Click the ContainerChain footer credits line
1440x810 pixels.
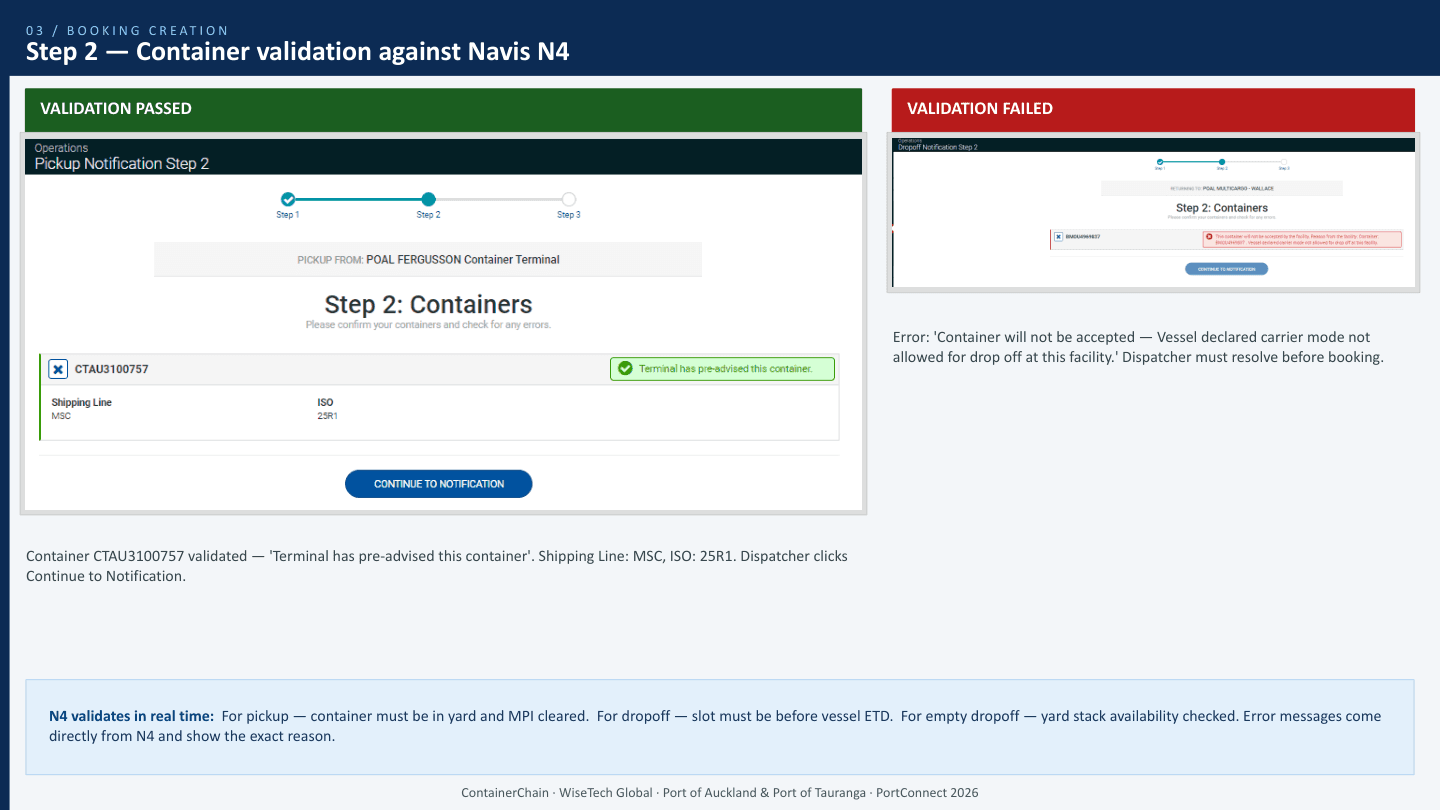point(720,793)
